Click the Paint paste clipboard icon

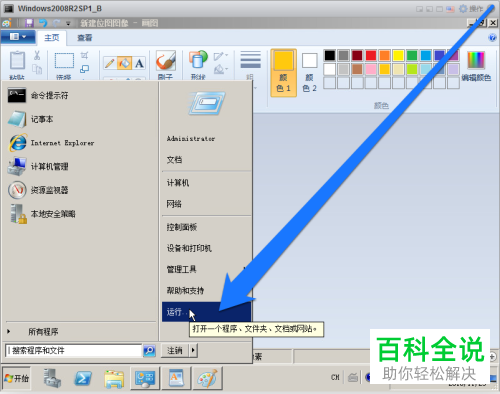tap(17, 60)
